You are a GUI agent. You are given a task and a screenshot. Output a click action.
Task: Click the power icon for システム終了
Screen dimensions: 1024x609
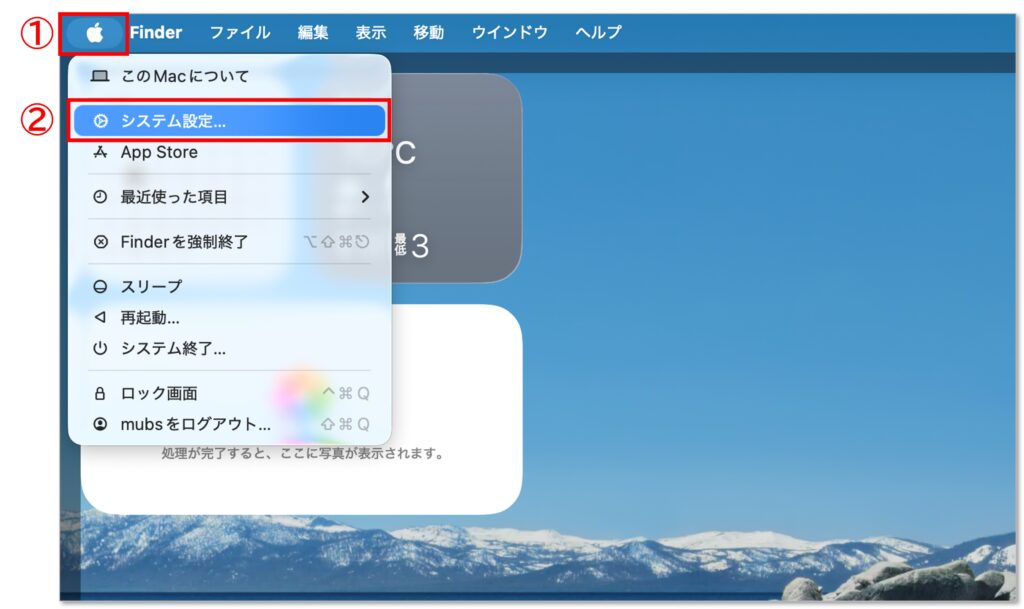(100, 349)
